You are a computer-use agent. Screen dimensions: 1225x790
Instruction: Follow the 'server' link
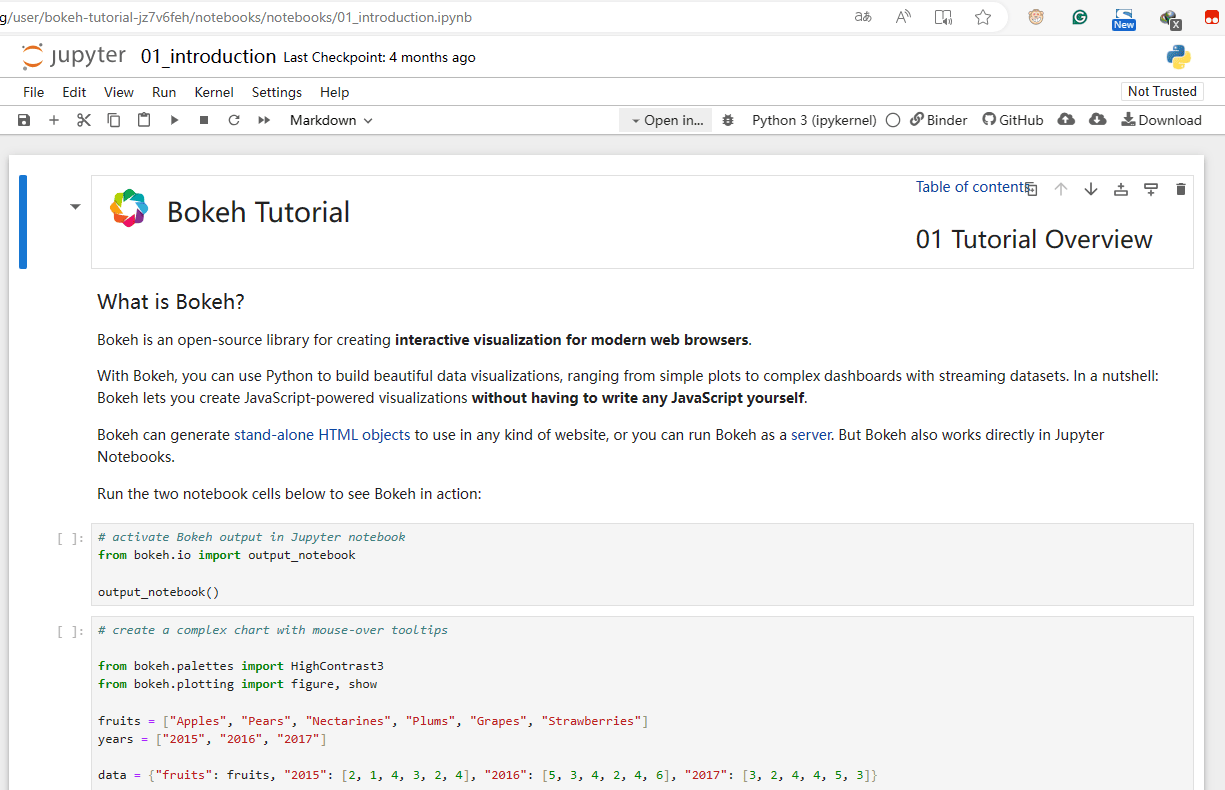point(811,435)
